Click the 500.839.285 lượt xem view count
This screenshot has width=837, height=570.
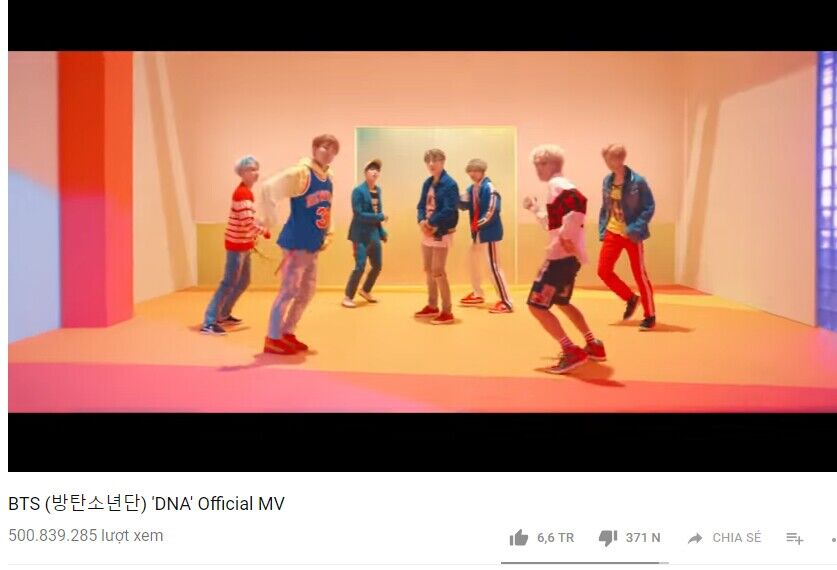pyautogui.click(x=85, y=535)
